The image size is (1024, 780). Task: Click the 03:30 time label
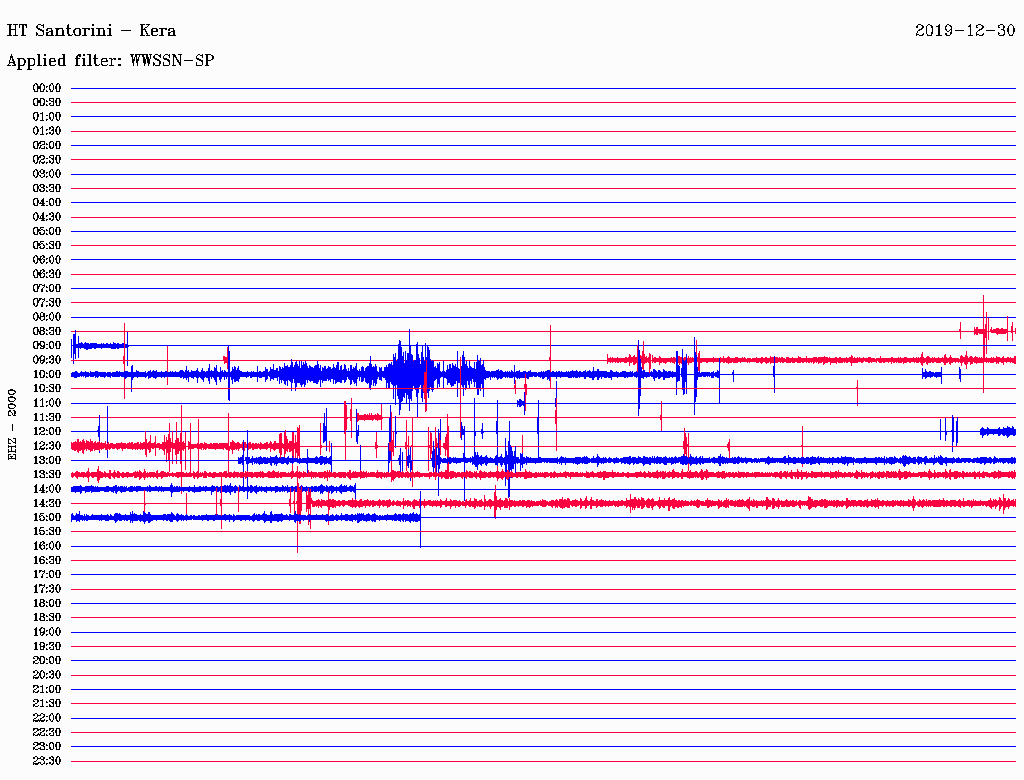[47, 188]
